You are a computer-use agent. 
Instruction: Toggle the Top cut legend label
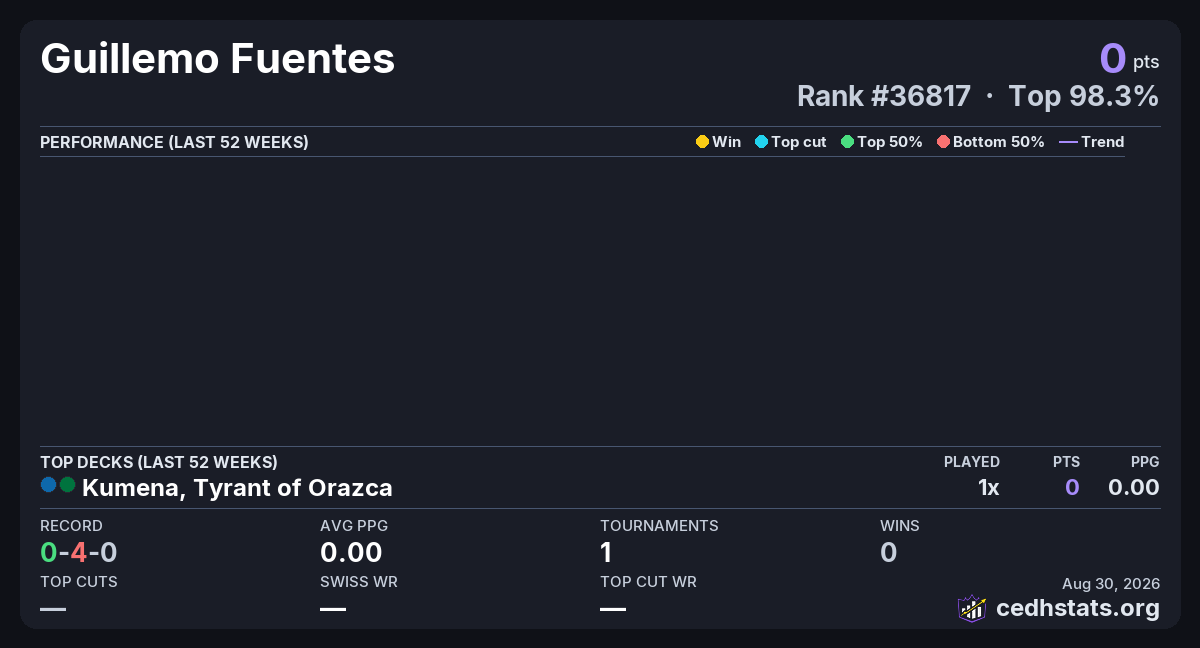[799, 142]
